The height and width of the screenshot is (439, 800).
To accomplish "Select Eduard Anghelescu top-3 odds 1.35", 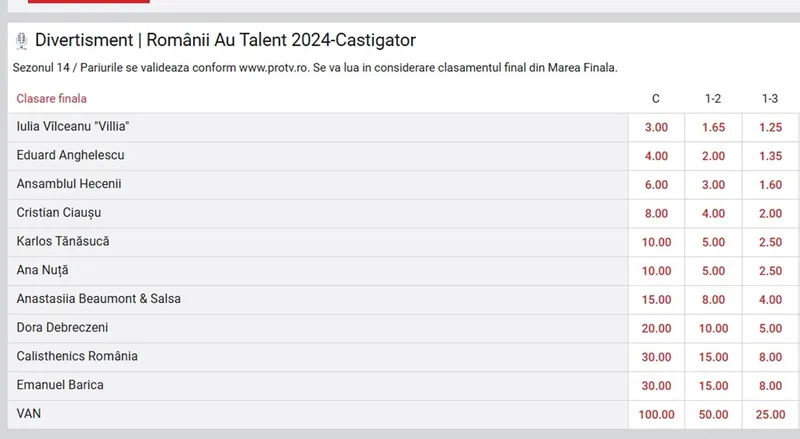I will point(770,156).
